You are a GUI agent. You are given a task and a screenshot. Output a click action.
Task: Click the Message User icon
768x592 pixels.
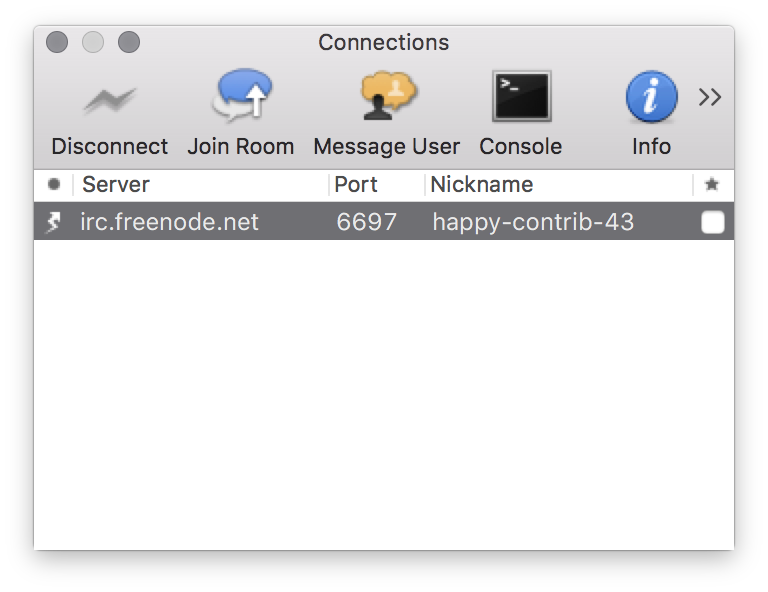tap(386, 98)
